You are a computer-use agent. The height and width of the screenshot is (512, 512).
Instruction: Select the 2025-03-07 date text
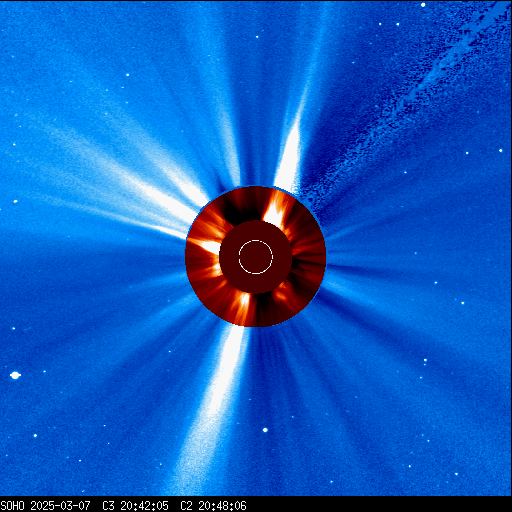[60, 506]
